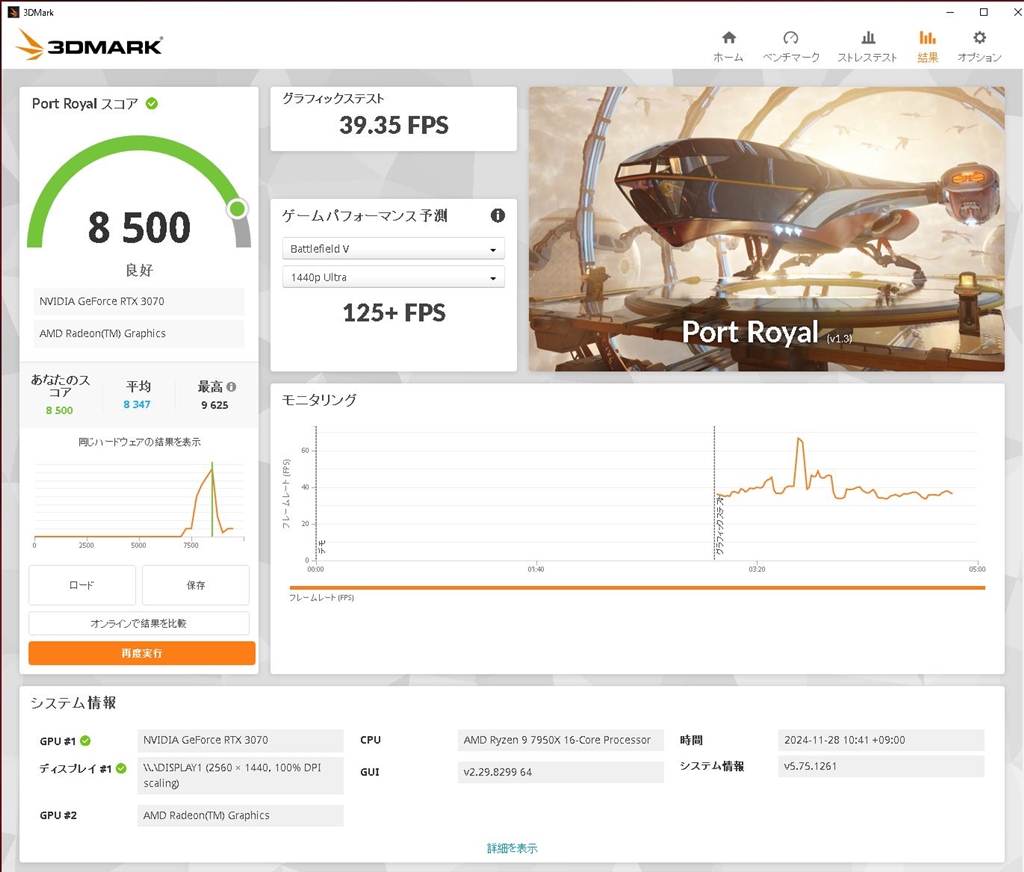The height and width of the screenshot is (872, 1024).
Task: Click the v5.75.1261 system info field
Action: 881,766
